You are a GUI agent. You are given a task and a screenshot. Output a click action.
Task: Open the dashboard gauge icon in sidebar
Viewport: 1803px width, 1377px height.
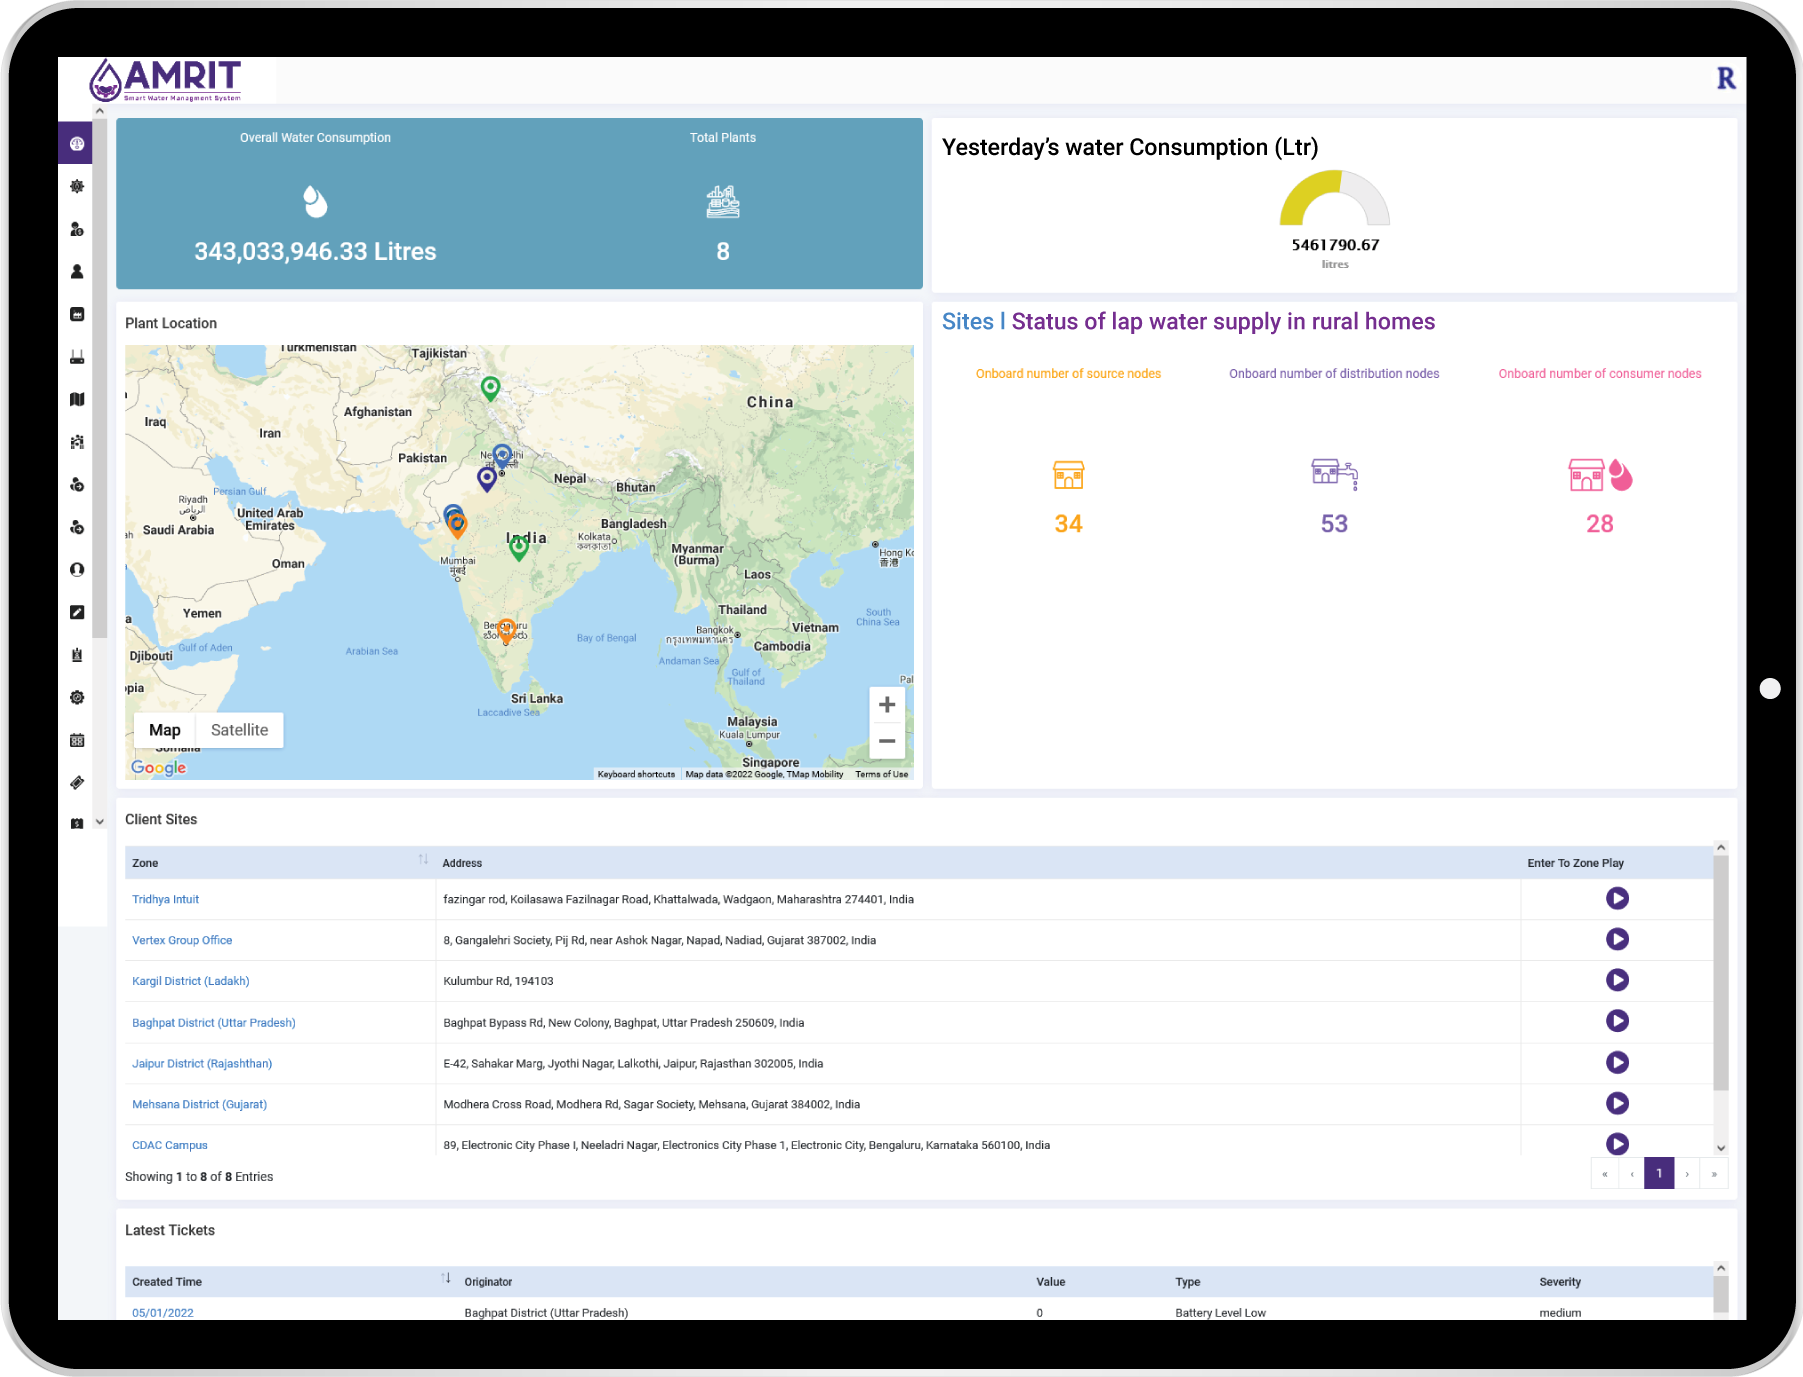(77, 143)
